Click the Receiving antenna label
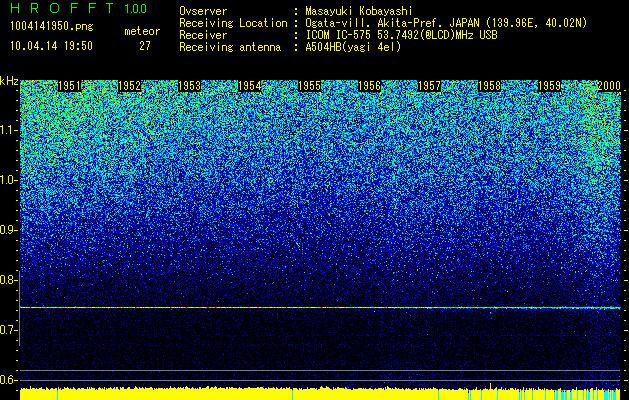Image resolution: width=629 pixels, height=400 pixels. [x=230, y=47]
